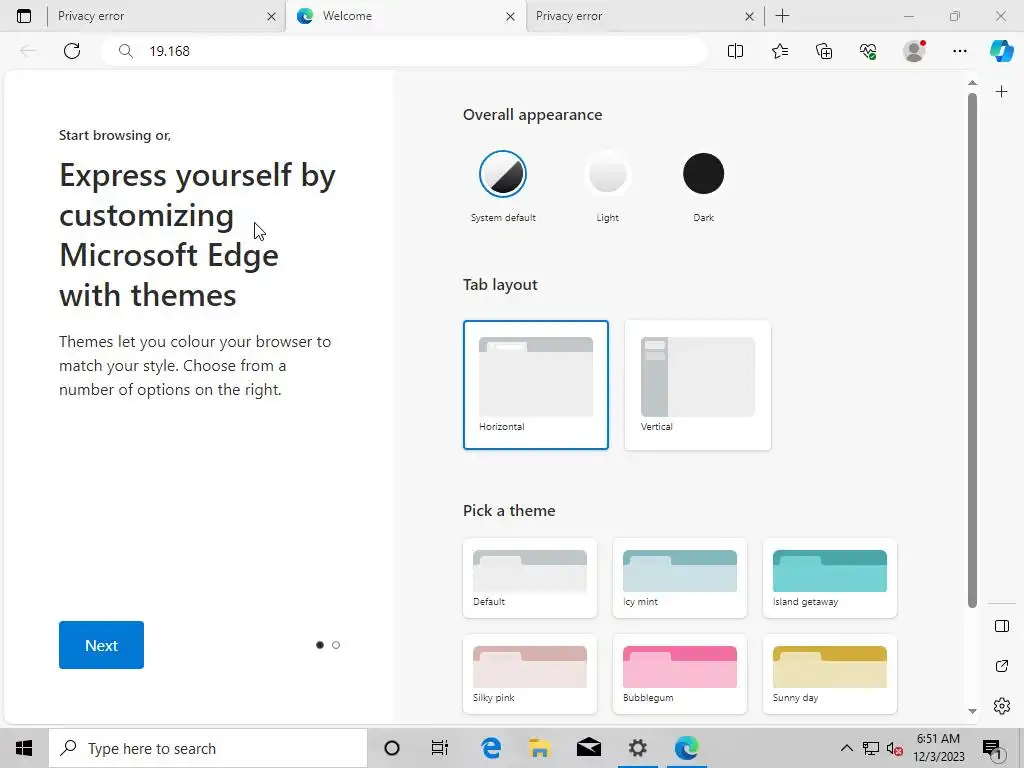Open Collections from the toolbar
The height and width of the screenshot is (768, 1024).
824,51
